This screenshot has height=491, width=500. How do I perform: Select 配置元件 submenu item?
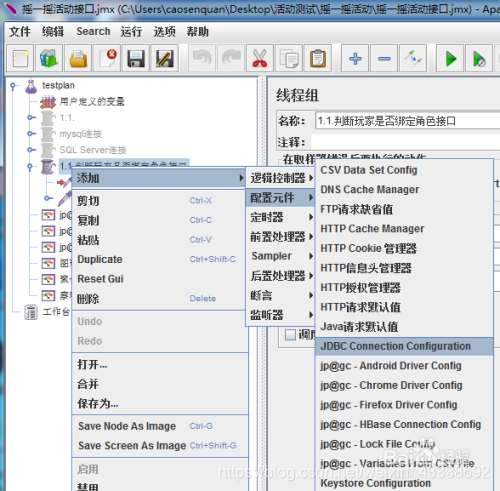click(x=281, y=198)
